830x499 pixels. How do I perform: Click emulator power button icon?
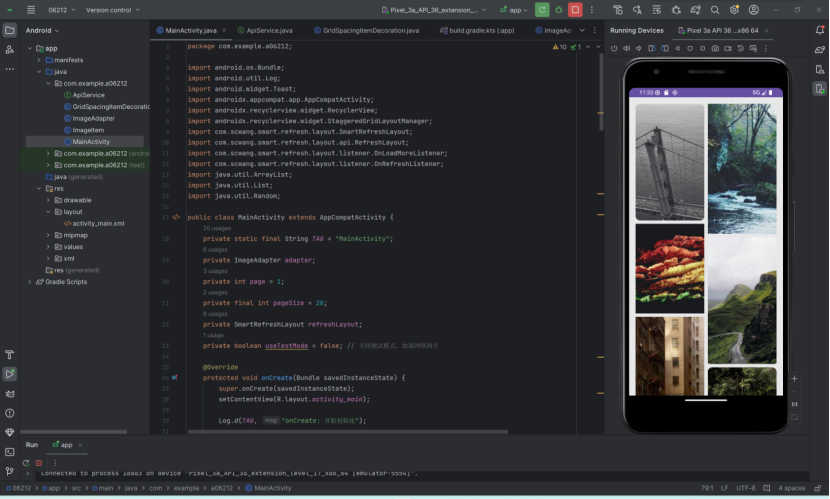point(614,48)
